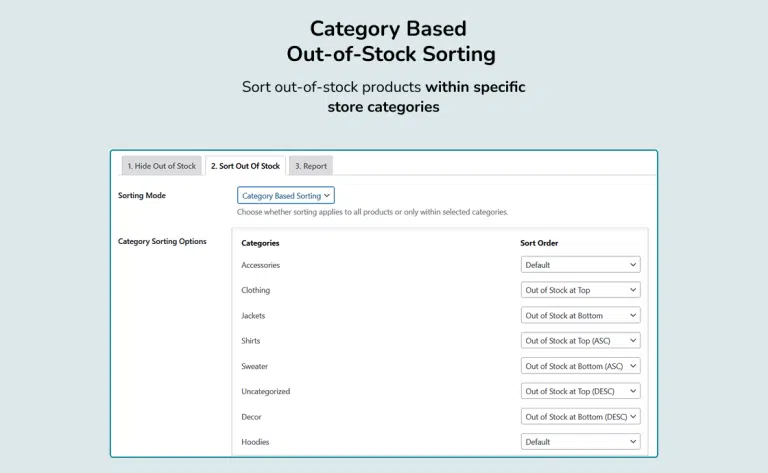Expand the Sweater sort order dropdown
This screenshot has height=473, width=768.
tap(580, 366)
